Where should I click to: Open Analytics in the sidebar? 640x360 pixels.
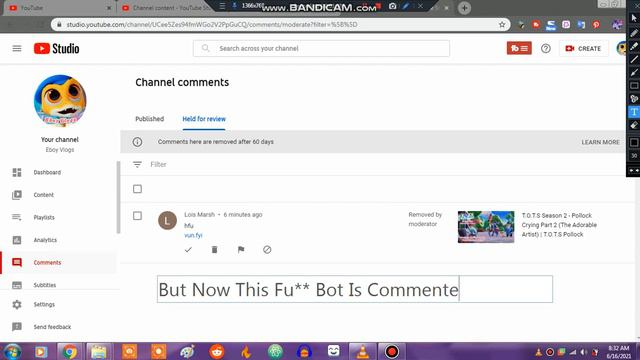tap(45, 240)
